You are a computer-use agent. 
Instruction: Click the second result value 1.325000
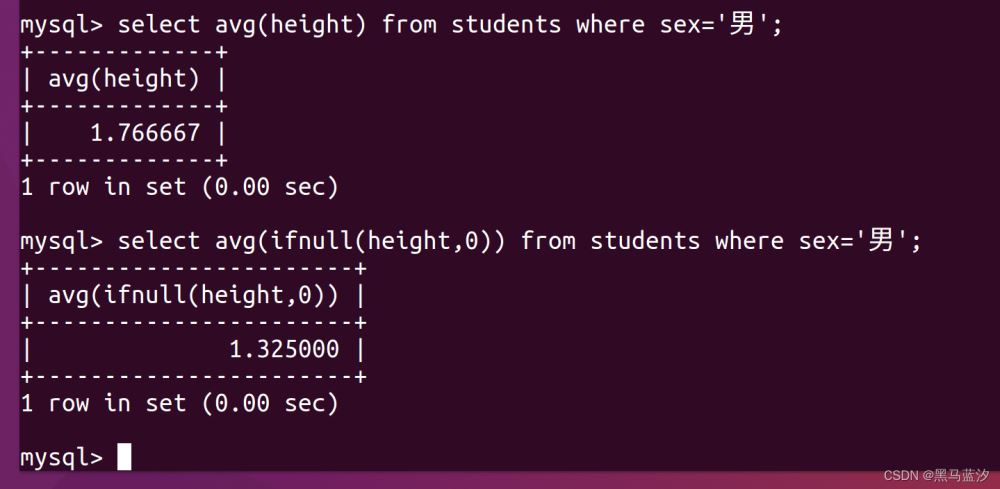[284, 349]
